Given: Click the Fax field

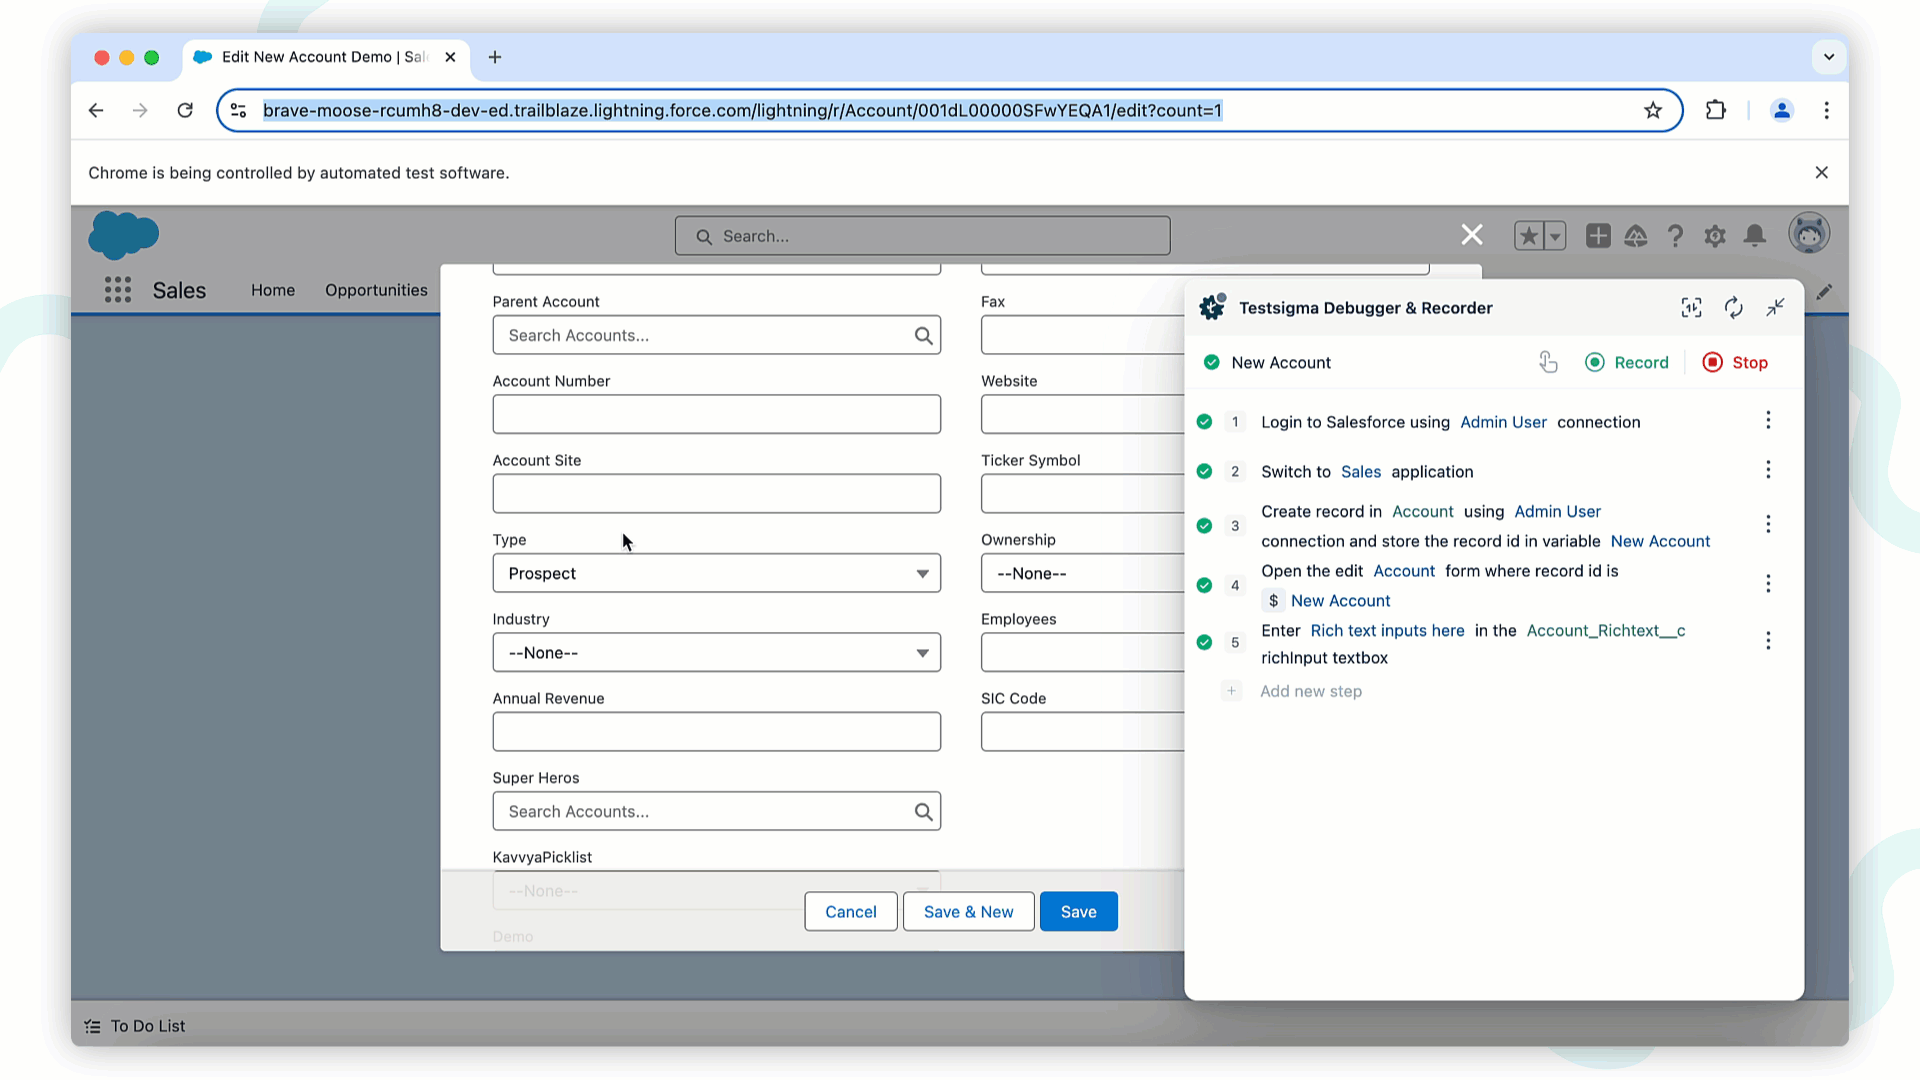Looking at the screenshot, I should tap(1083, 335).
